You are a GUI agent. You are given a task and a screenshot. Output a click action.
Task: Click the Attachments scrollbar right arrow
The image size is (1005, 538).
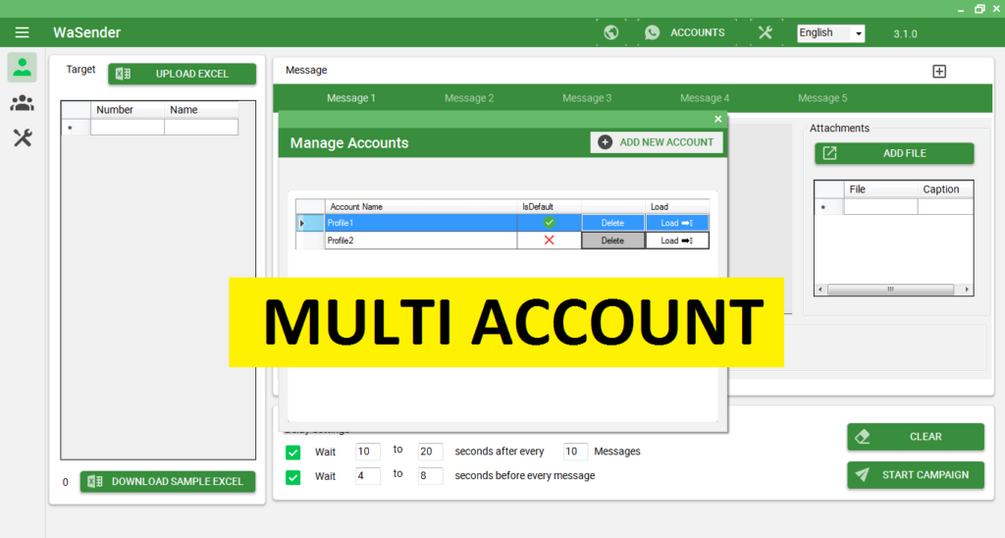pos(967,289)
